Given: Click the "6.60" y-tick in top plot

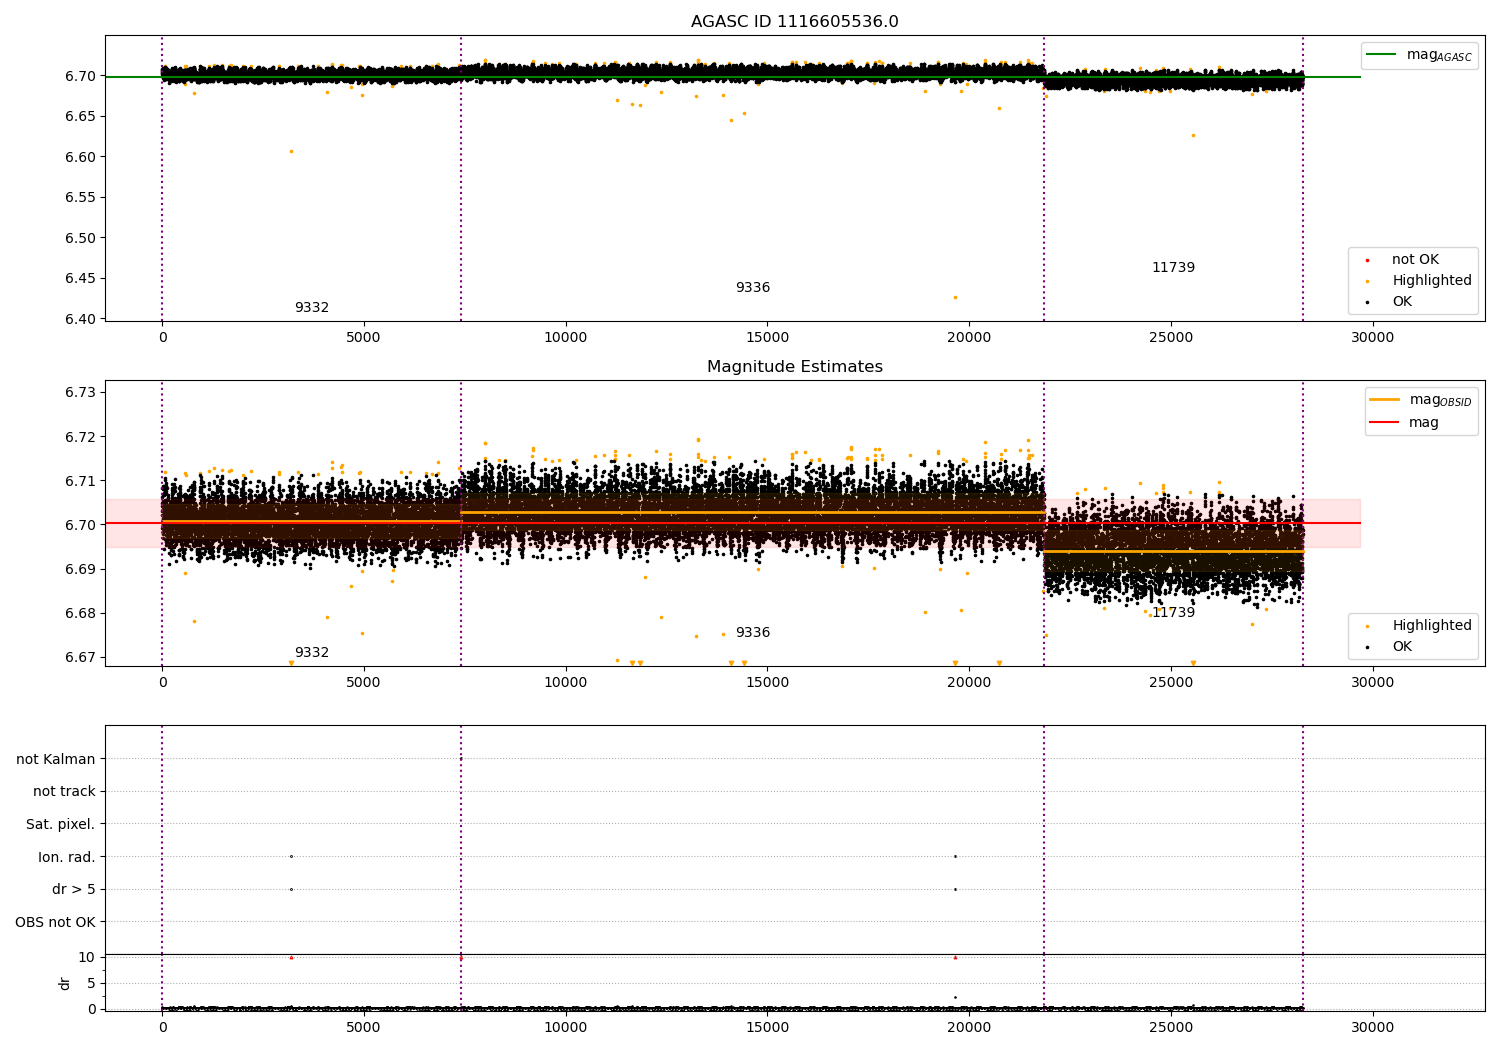Looking at the screenshot, I should pyautogui.click(x=81, y=158).
